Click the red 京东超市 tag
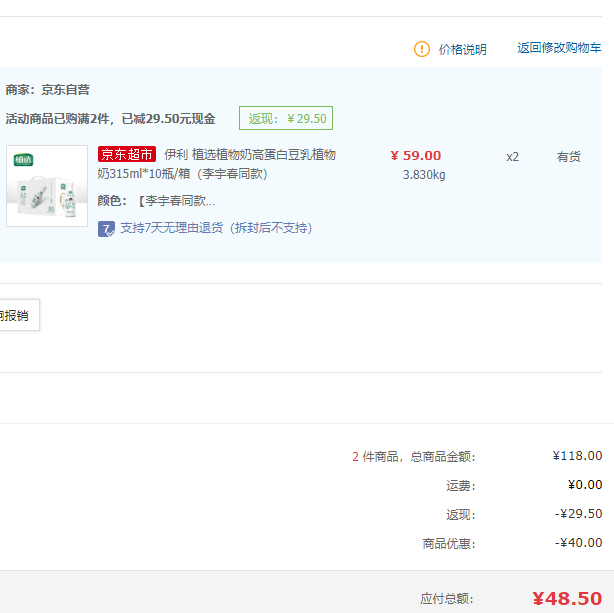This screenshot has width=614, height=613. pos(127,155)
